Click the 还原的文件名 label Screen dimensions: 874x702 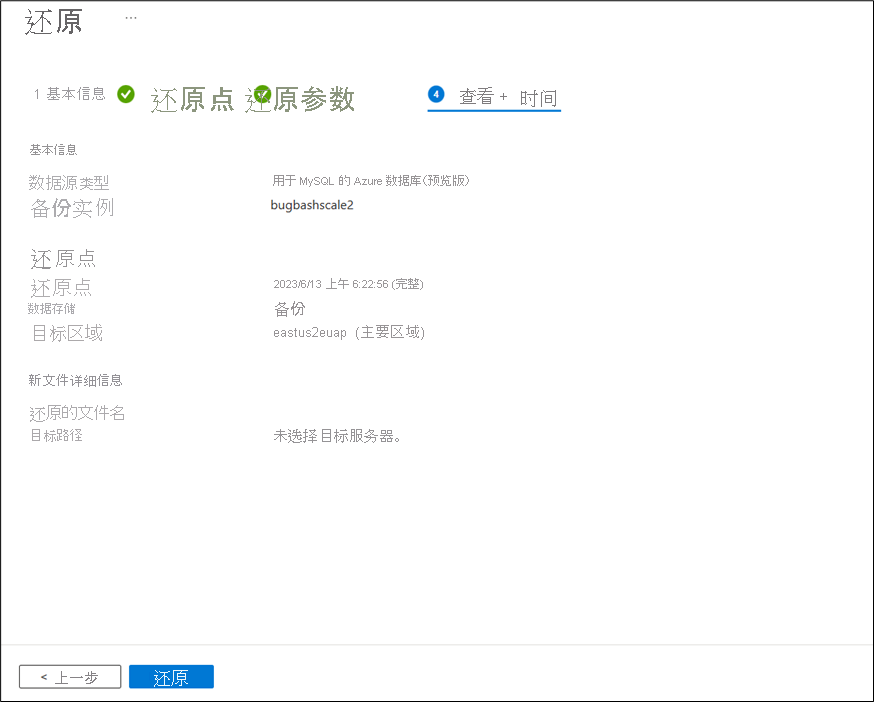pos(77,413)
